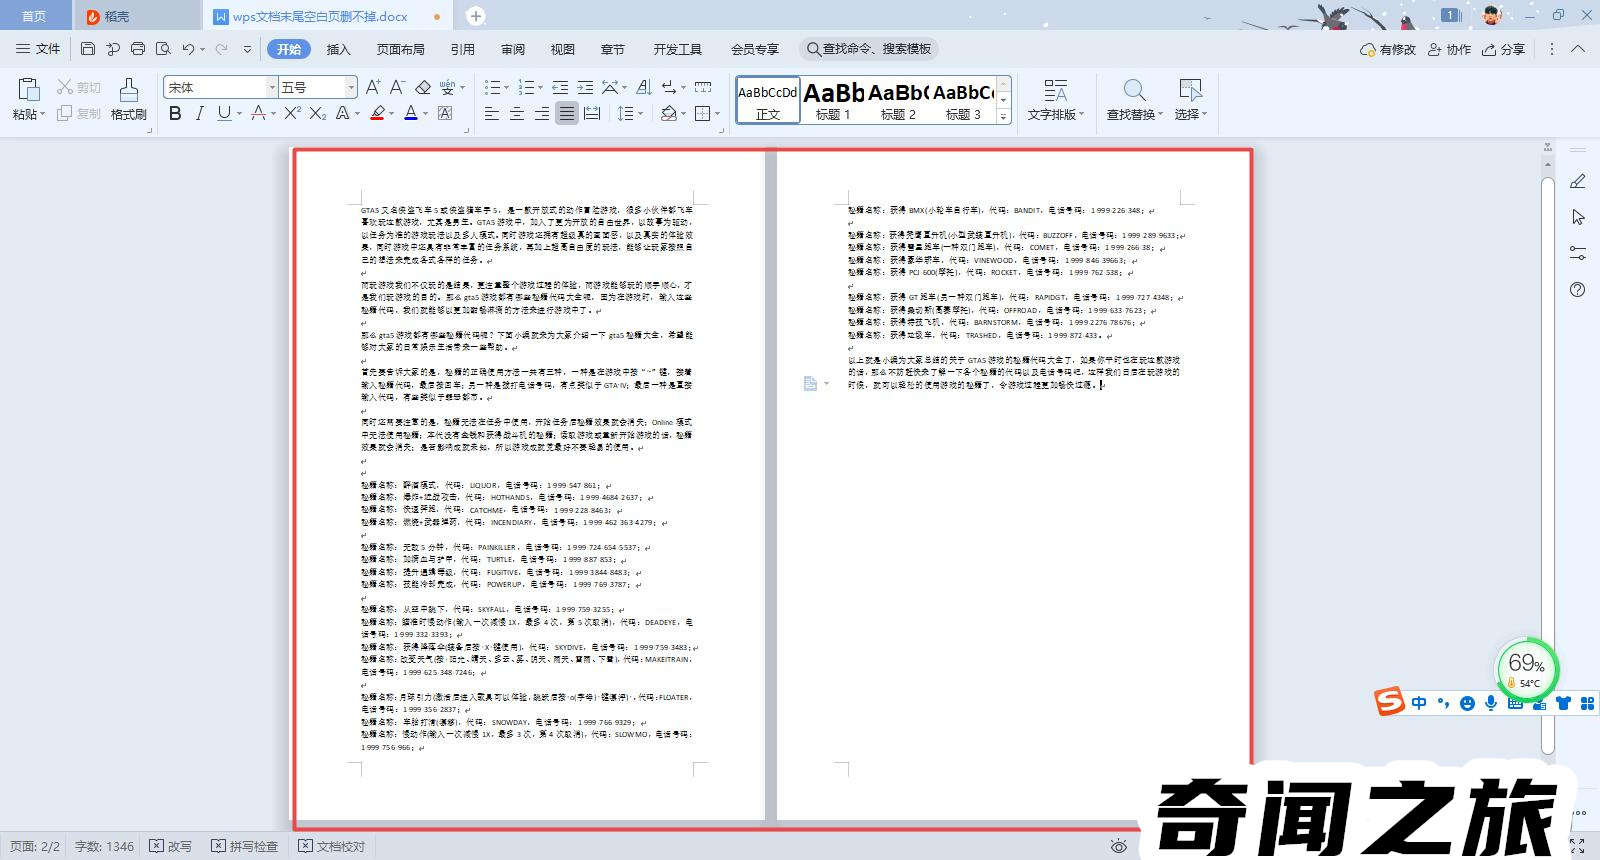Screen dimensions: 1600x860
Task: Open the 文件 file menu
Action: tap(38, 48)
